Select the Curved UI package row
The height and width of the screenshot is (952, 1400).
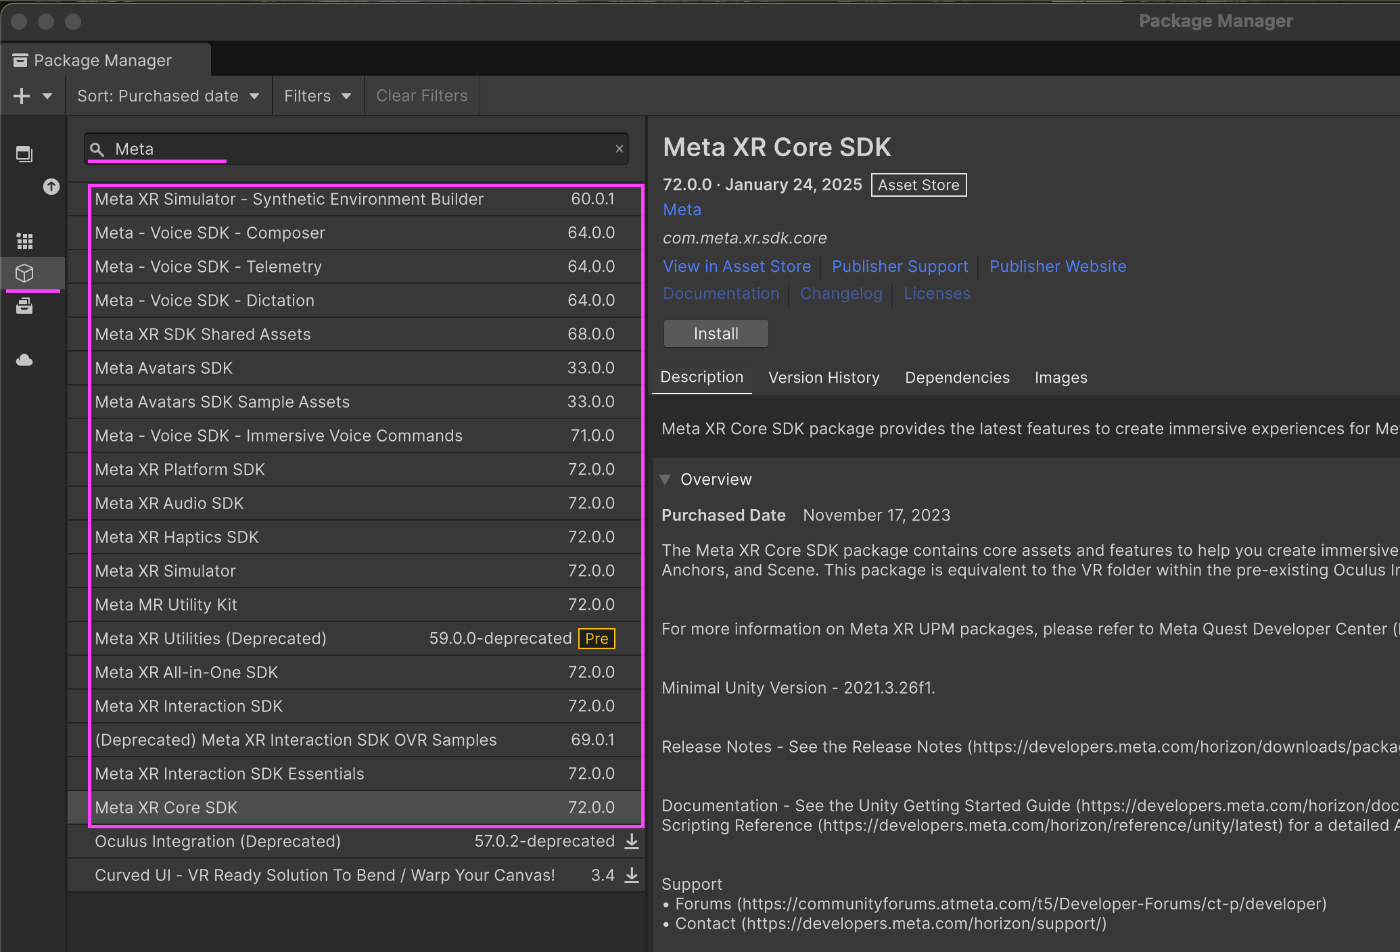[355, 875]
